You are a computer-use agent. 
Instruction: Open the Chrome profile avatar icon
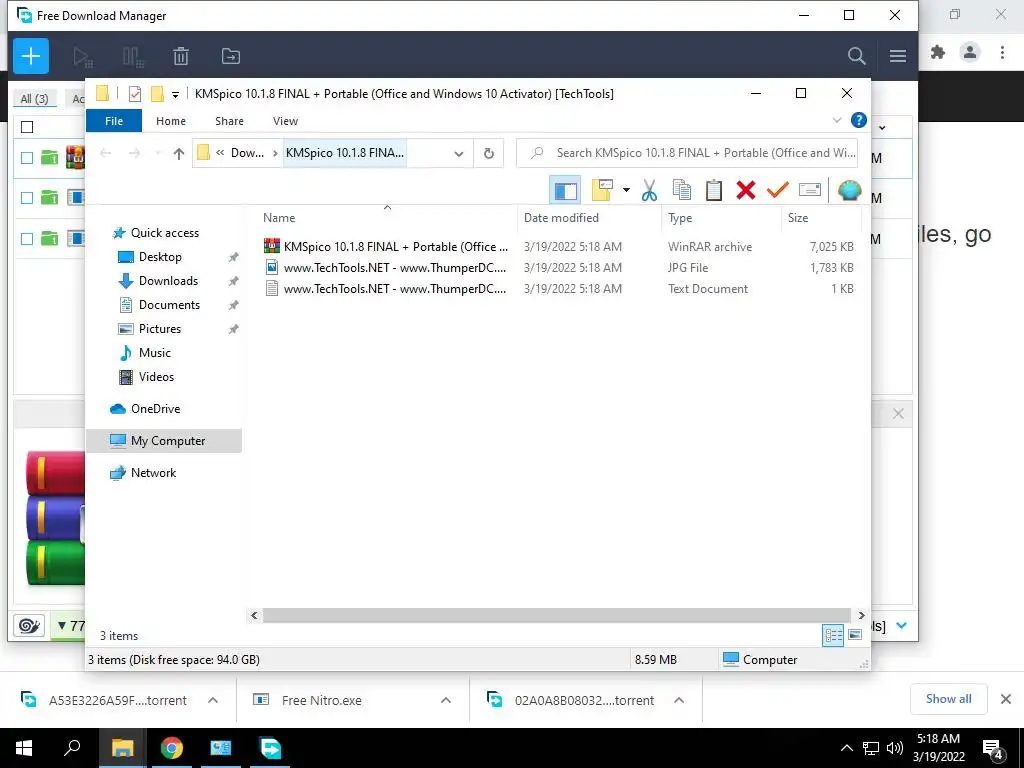[x=970, y=52]
